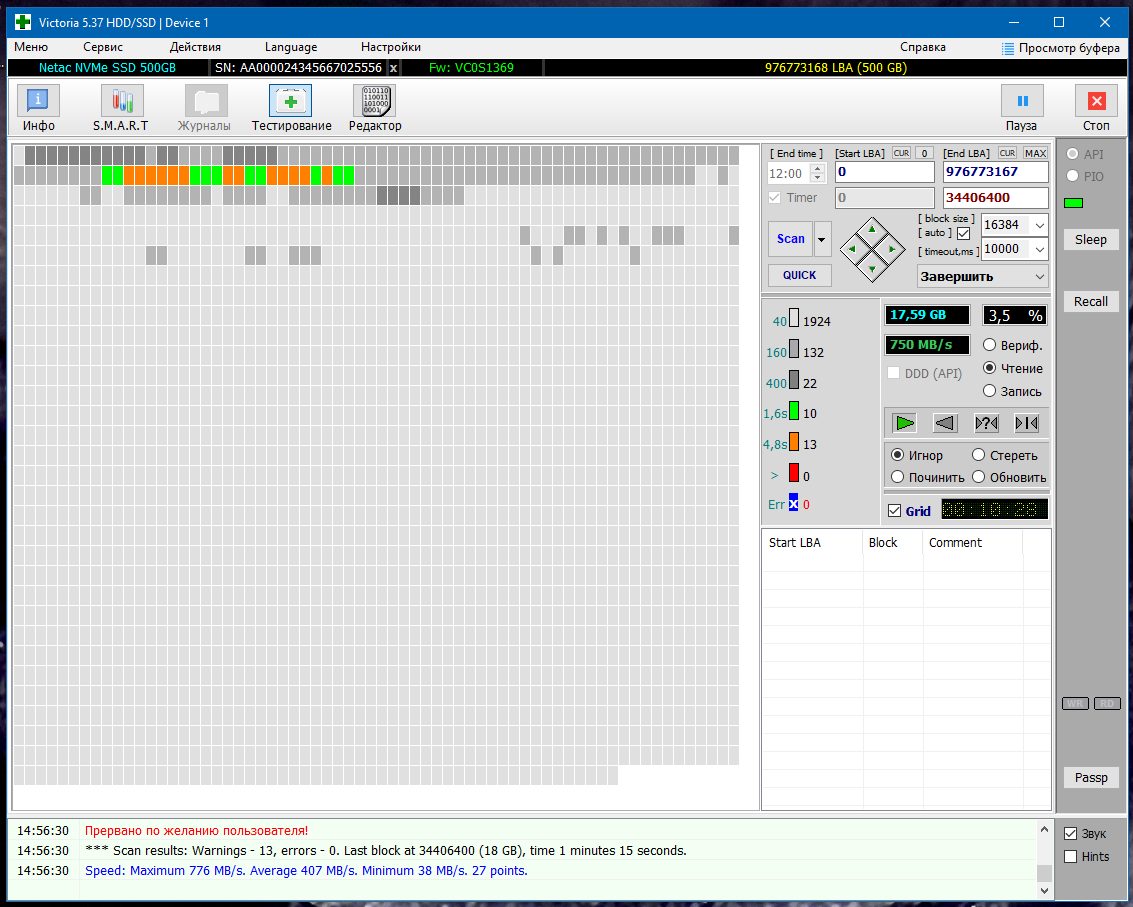This screenshot has width=1133, height=907.
Task: Click the butterfly scan mode button
Action: coord(1027,423)
